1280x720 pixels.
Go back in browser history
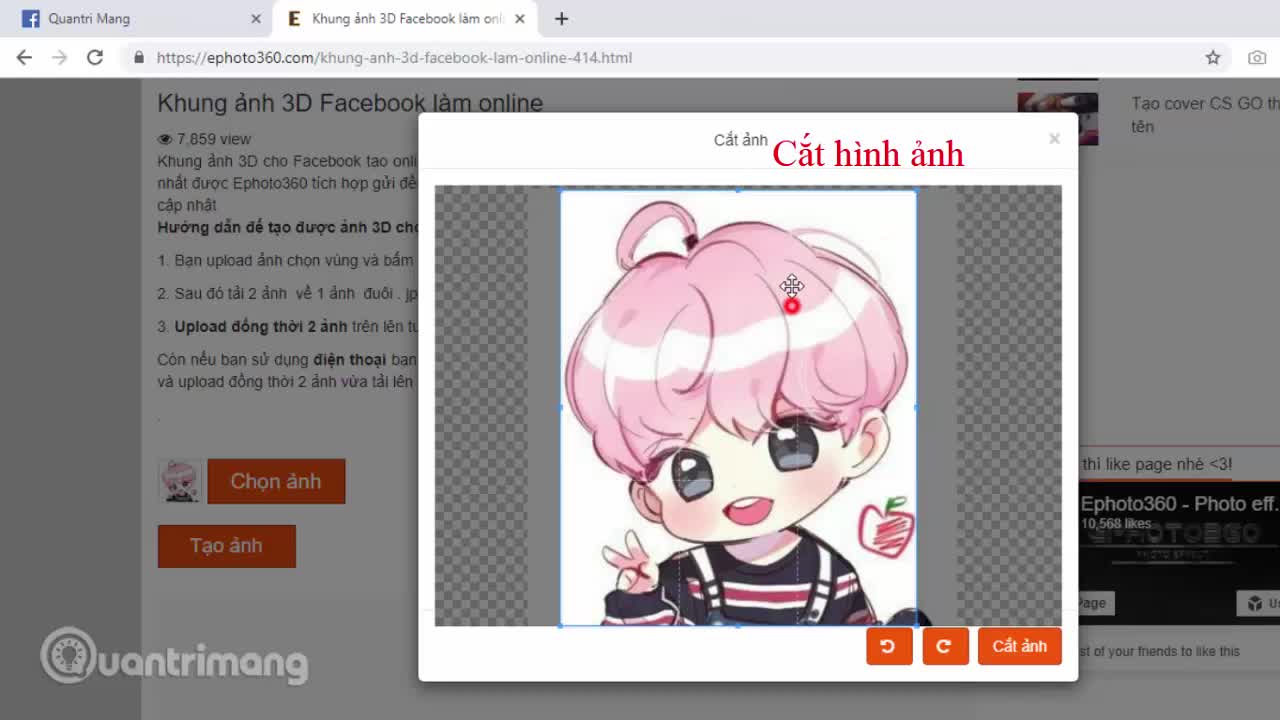click(x=24, y=58)
